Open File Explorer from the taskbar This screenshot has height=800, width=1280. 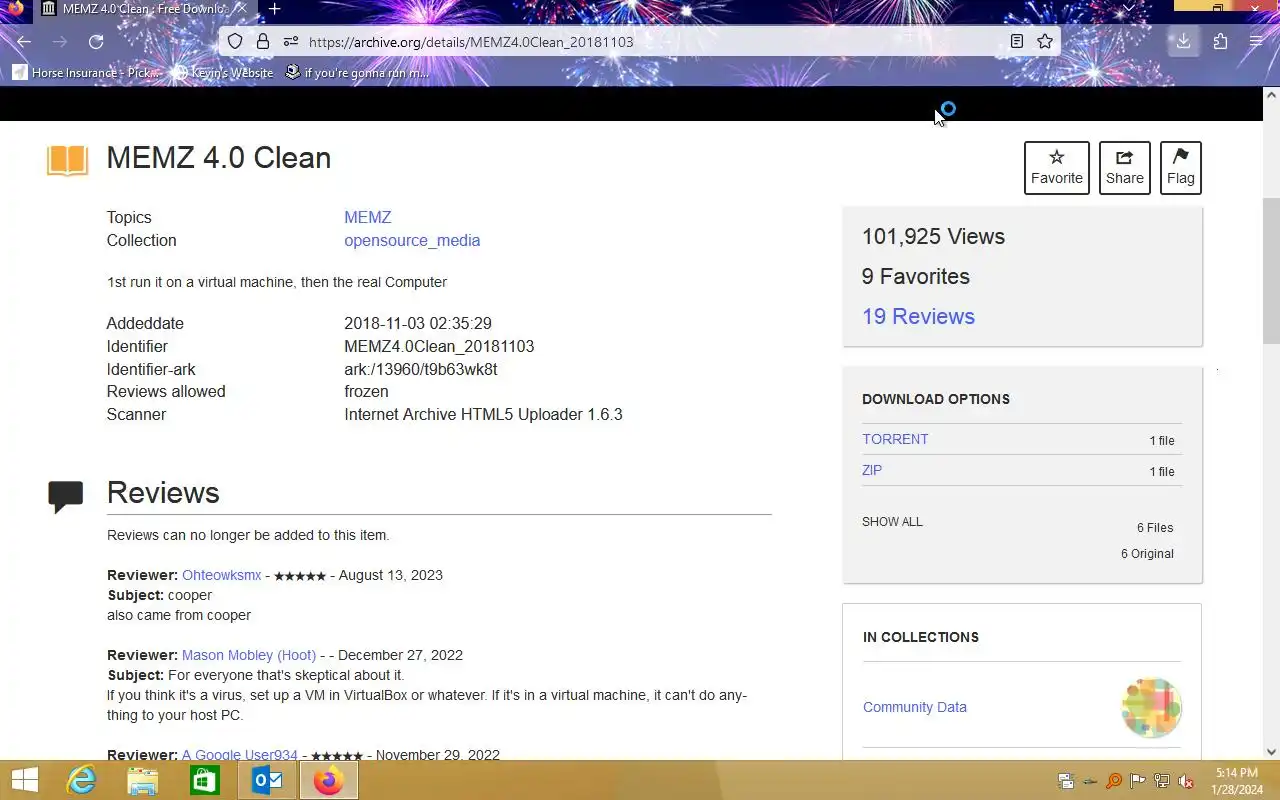coord(143,780)
